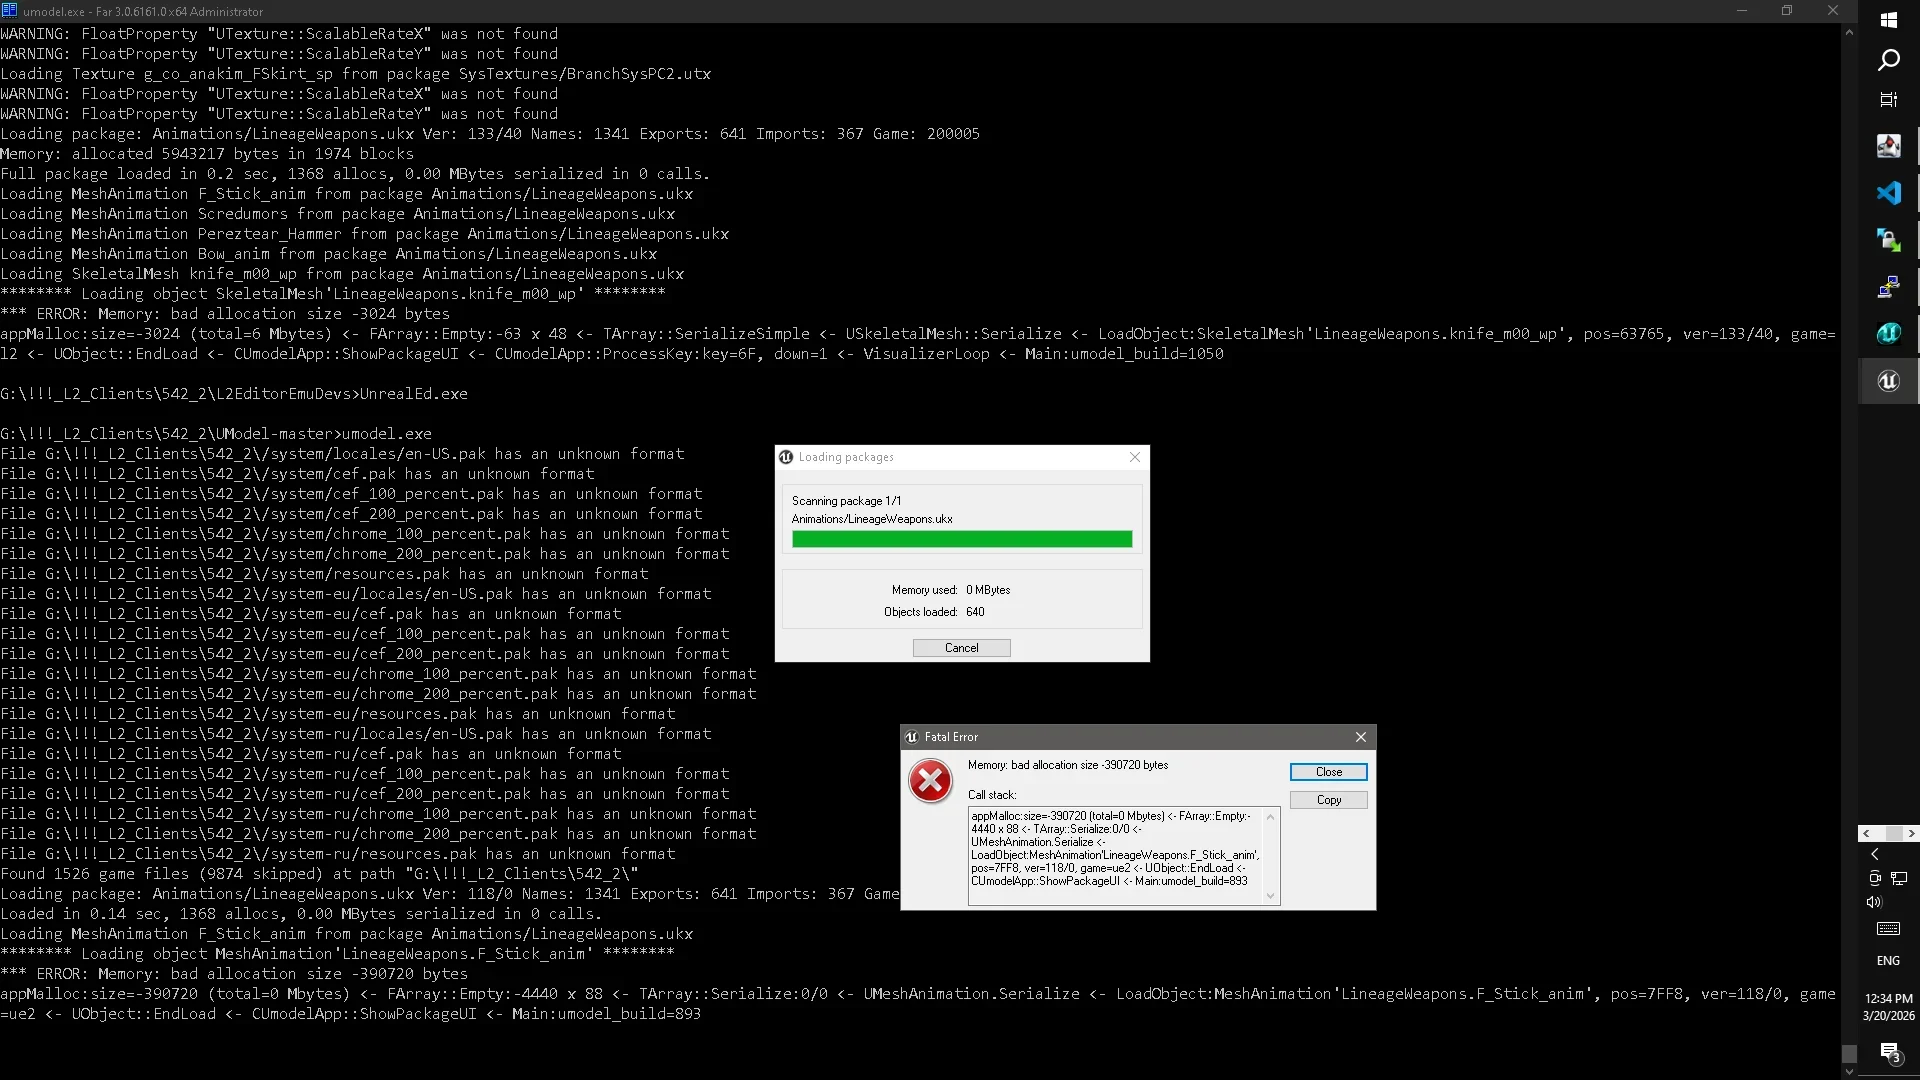This screenshot has height=1080, width=1920.
Task: Open Task View on the taskbar
Action: pyautogui.click(x=1888, y=99)
